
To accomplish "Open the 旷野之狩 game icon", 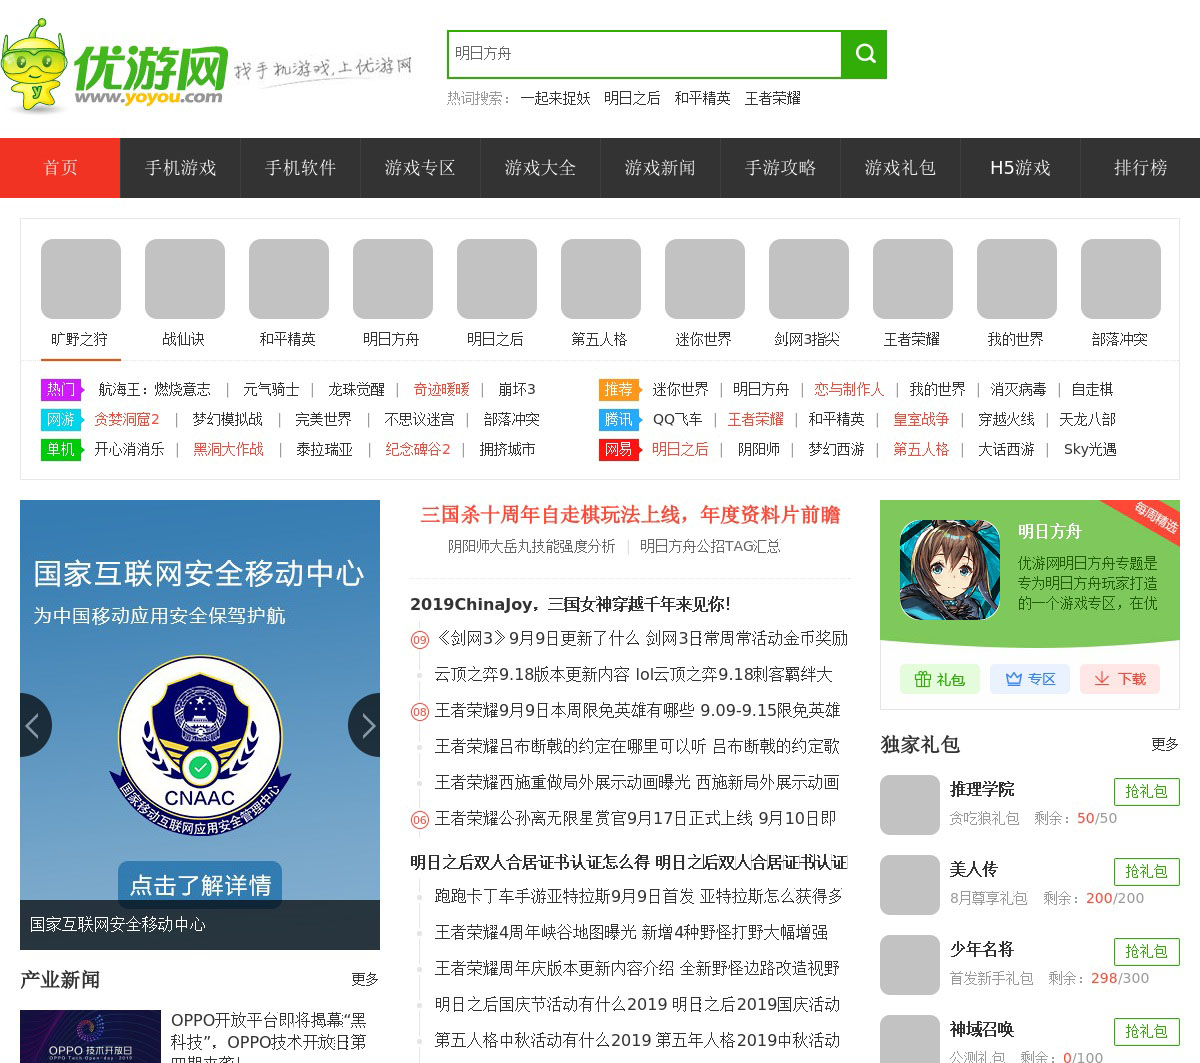I will (x=81, y=279).
